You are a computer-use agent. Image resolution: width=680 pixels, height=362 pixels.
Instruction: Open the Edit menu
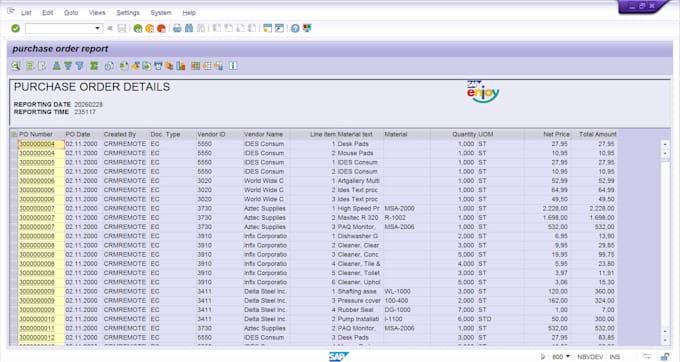click(x=48, y=13)
